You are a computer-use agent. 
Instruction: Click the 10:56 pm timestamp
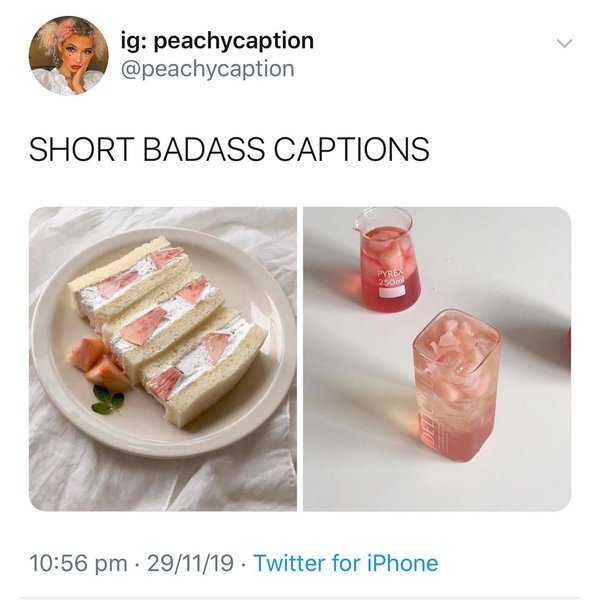(x=78, y=563)
